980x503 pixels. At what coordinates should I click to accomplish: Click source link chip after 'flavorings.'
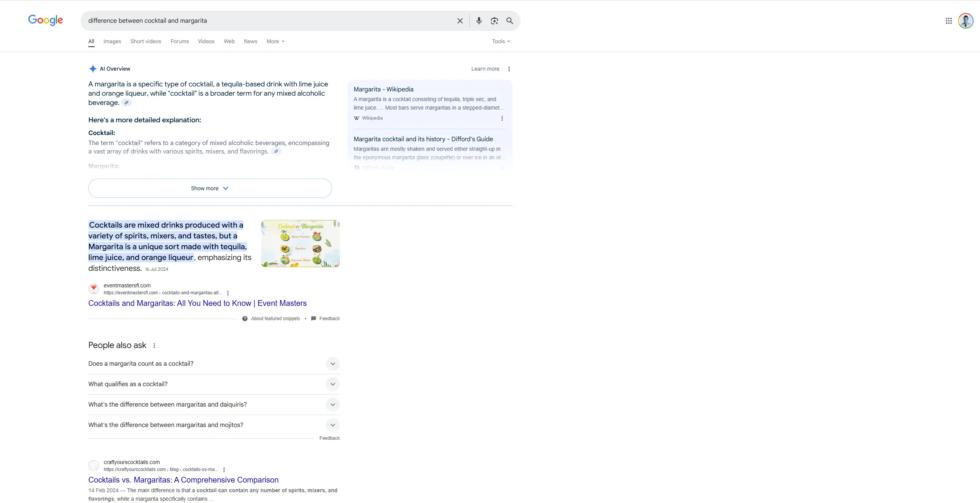pyautogui.click(x=276, y=151)
